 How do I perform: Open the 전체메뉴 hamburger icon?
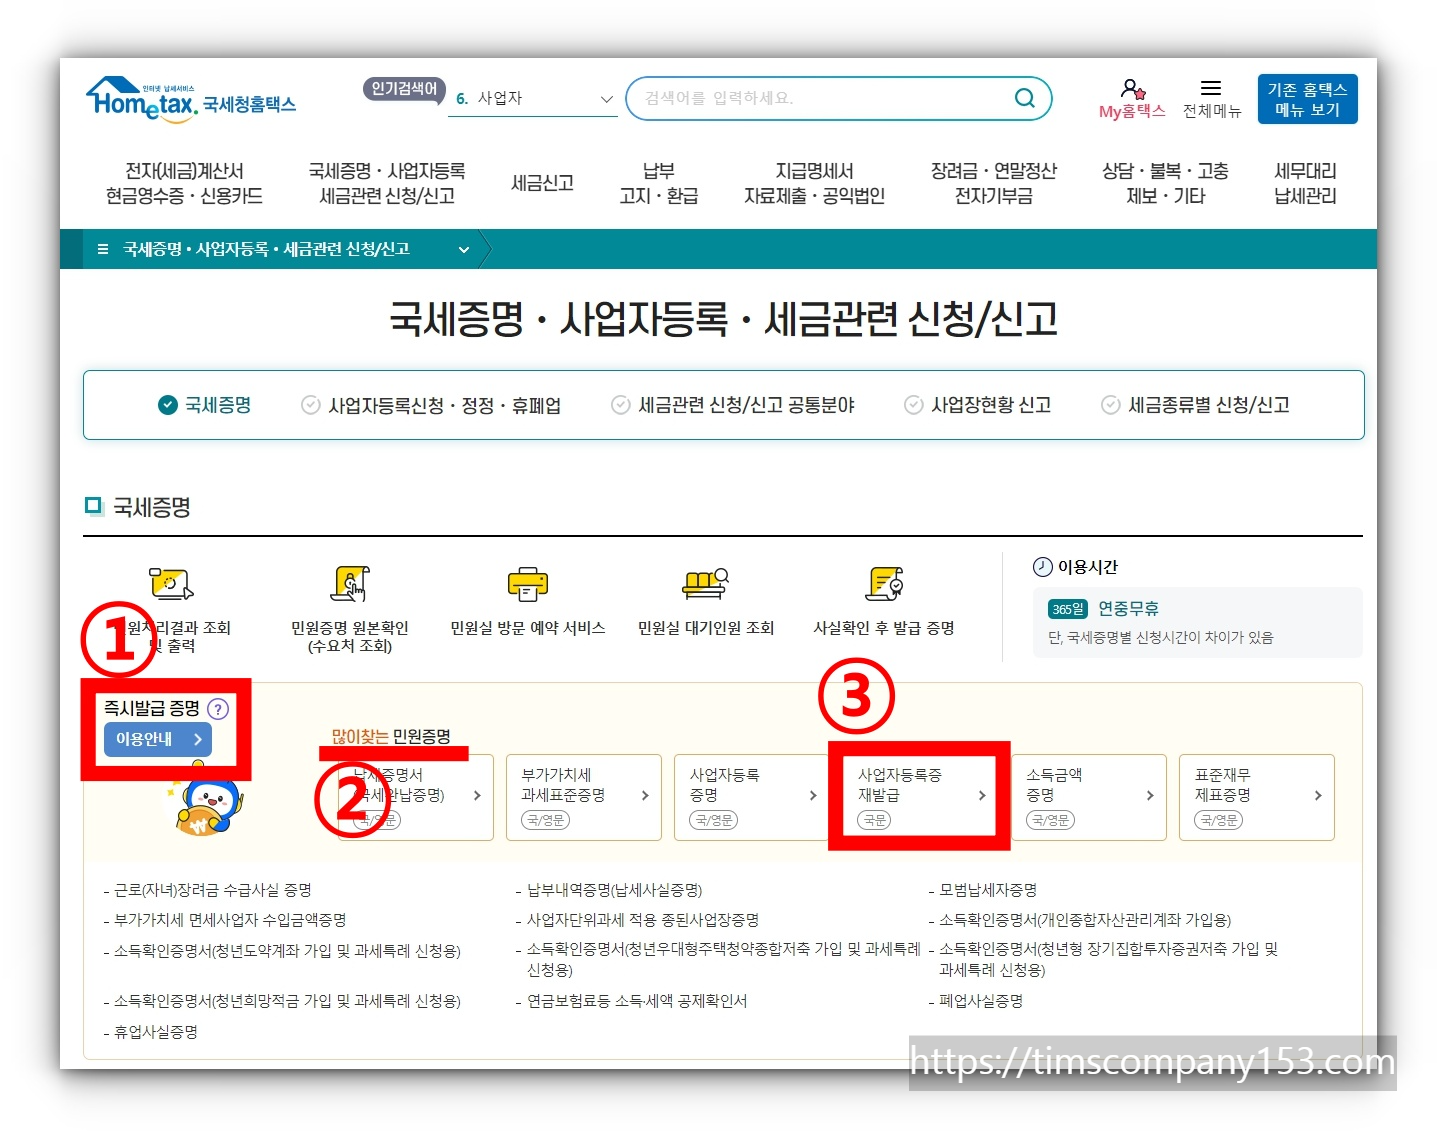tap(1210, 88)
